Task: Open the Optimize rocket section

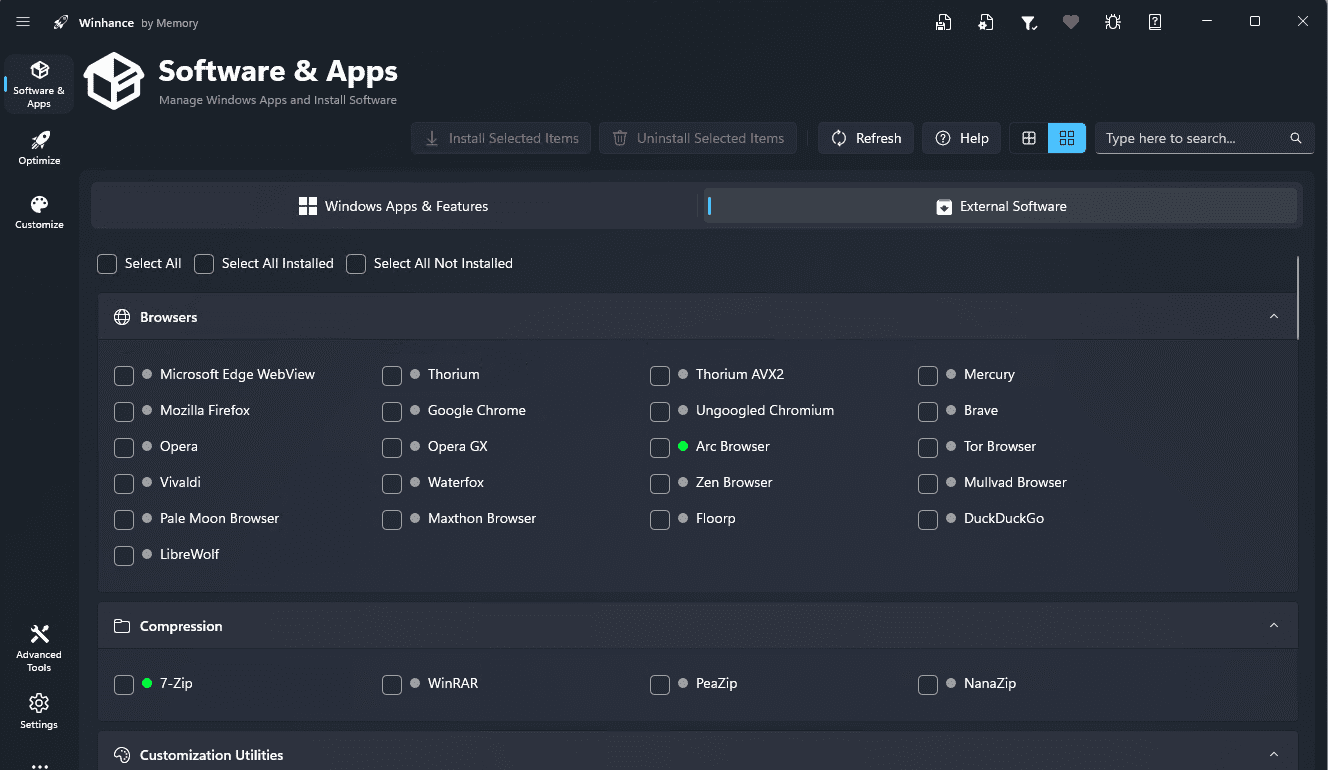Action: (x=39, y=147)
